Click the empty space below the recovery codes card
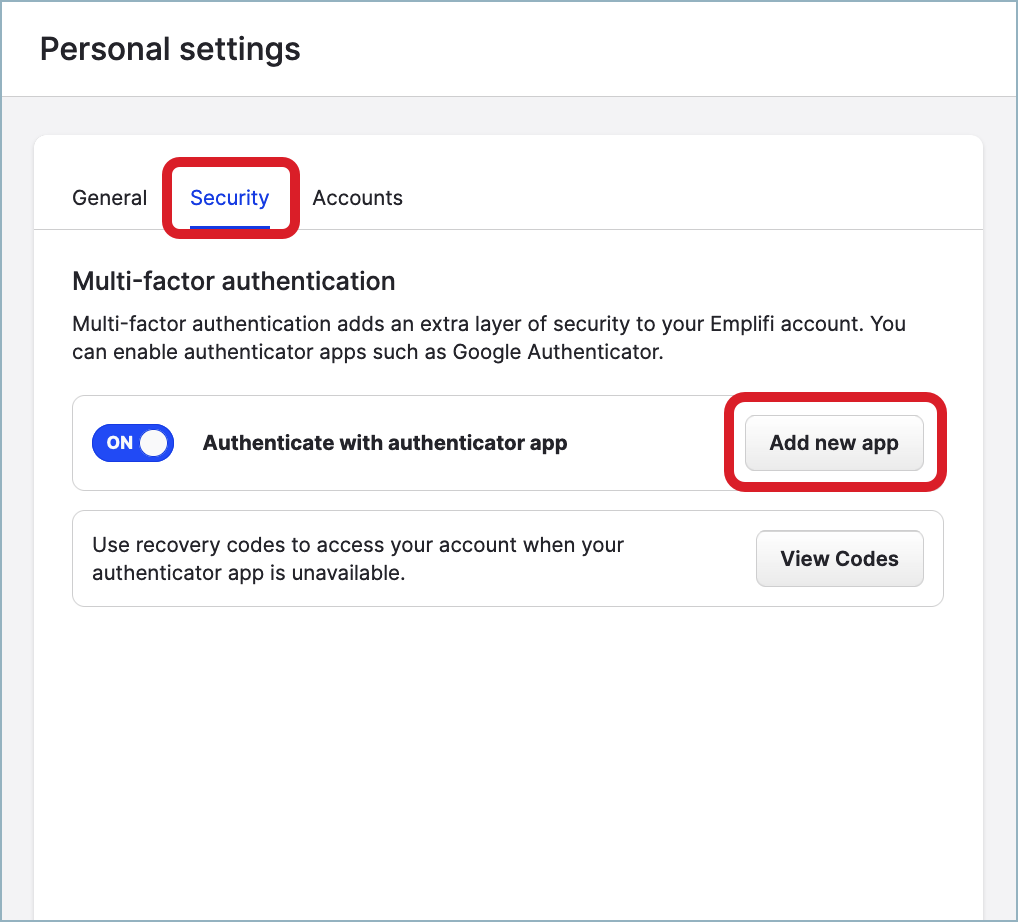The height and width of the screenshot is (922, 1018). (x=508, y=750)
